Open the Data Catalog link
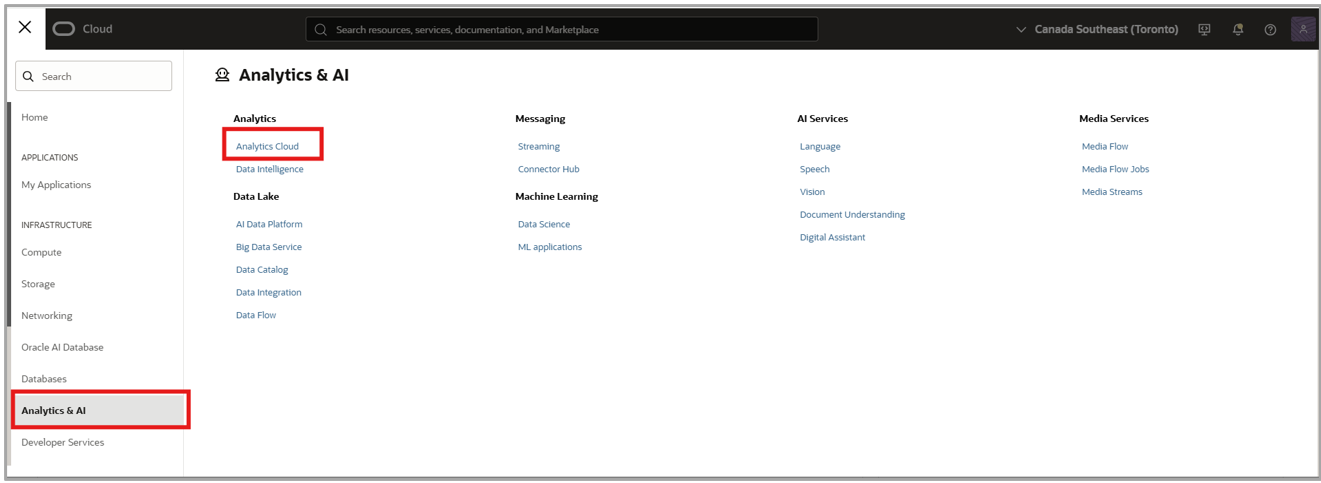This screenshot has width=1321, height=483. coord(262,270)
